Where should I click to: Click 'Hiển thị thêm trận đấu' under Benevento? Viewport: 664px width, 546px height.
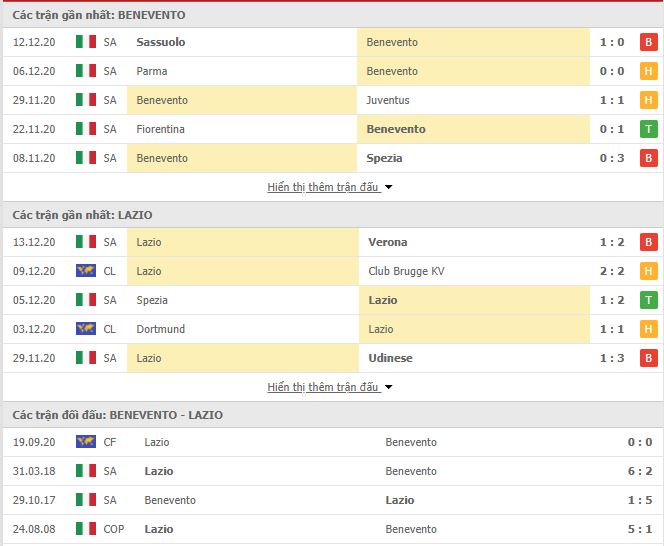click(323, 187)
